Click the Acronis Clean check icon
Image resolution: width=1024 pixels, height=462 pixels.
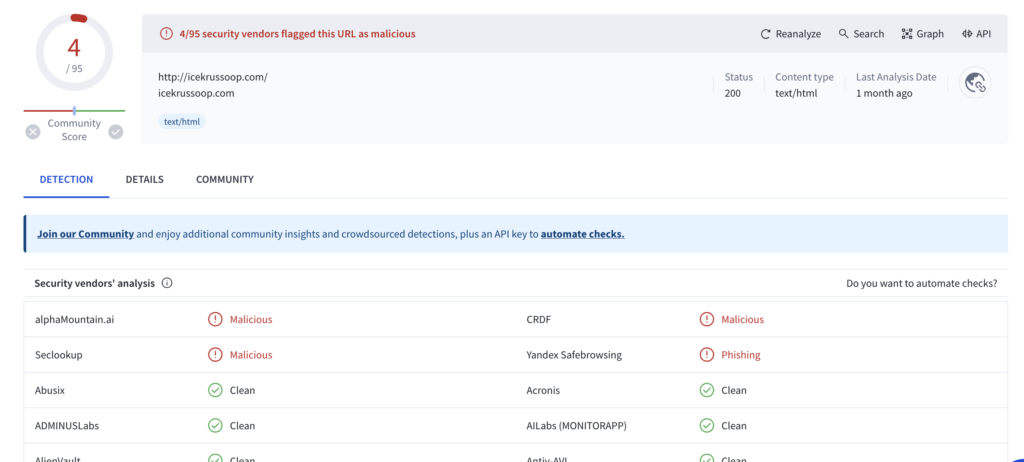coord(707,390)
